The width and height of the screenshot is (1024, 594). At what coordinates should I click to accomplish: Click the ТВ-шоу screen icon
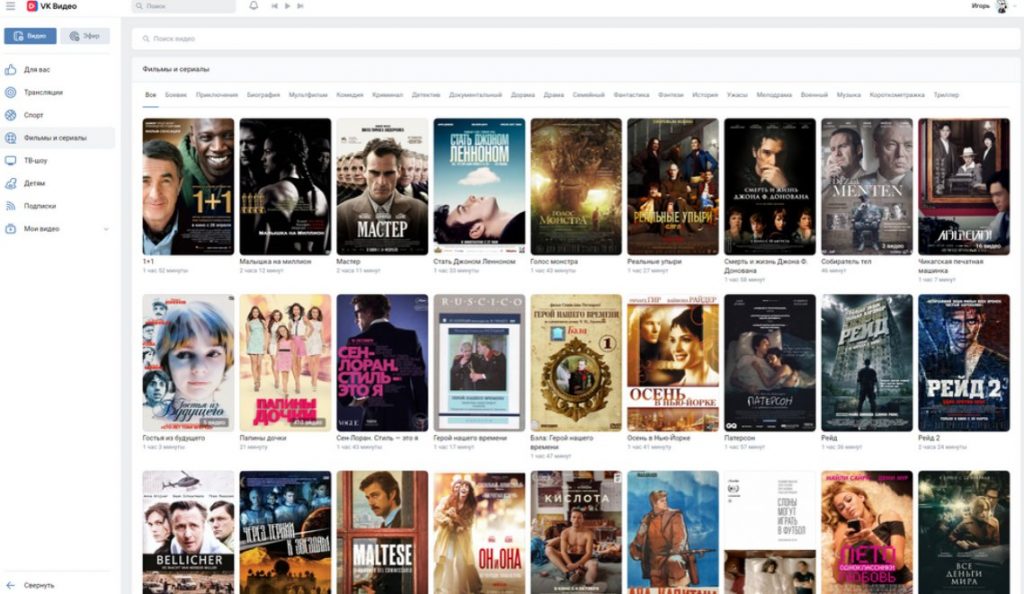pyautogui.click(x=10, y=161)
